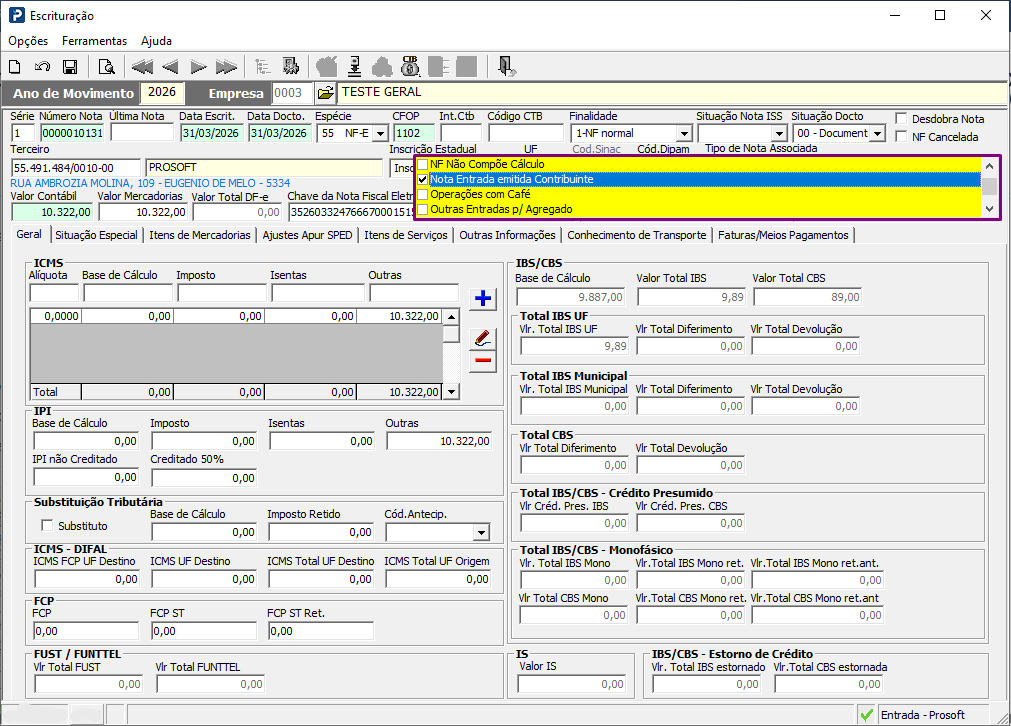1011x726 pixels.
Task: Toggle the NF Cancelada checkbox
Action: click(x=901, y=136)
